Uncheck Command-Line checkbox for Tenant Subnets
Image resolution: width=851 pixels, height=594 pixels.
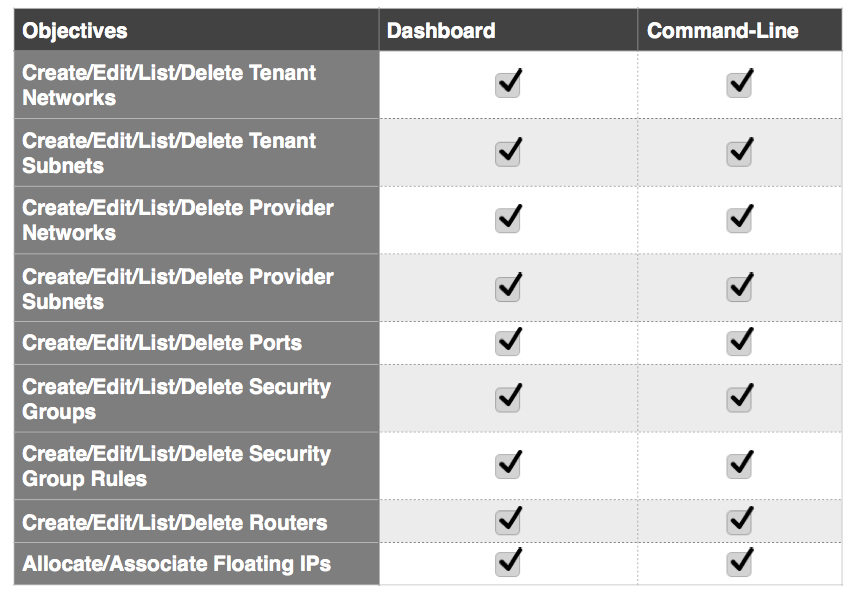click(x=739, y=153)
